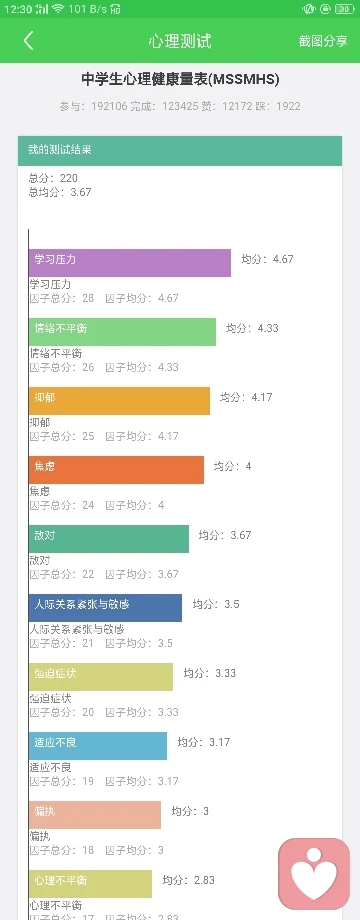Screen dimensions: 360x920
Task: Select the purple 学习压力 bar
Action: click(x=130, y=263)
